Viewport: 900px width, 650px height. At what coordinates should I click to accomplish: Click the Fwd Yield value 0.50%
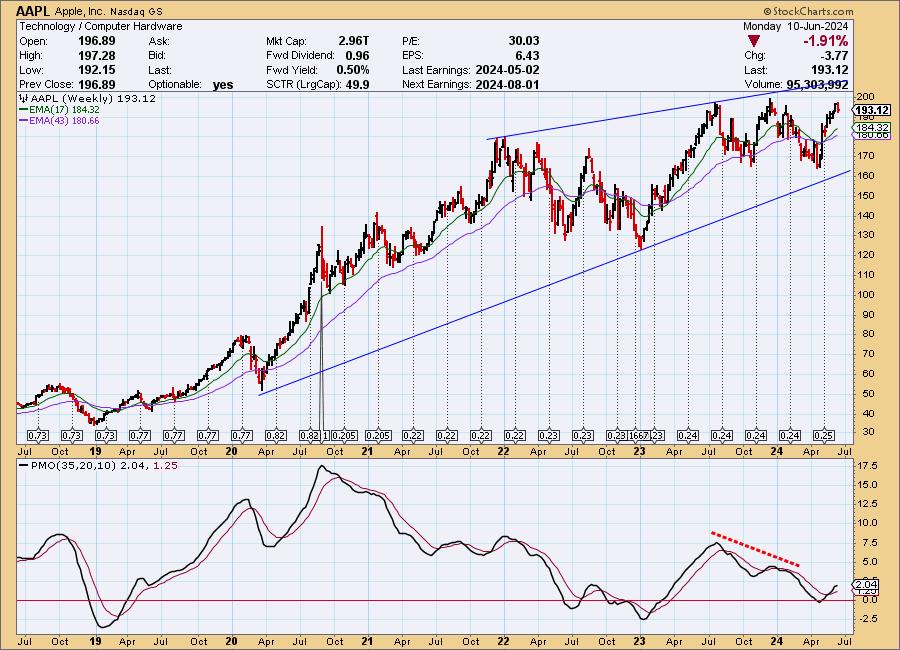353,70
